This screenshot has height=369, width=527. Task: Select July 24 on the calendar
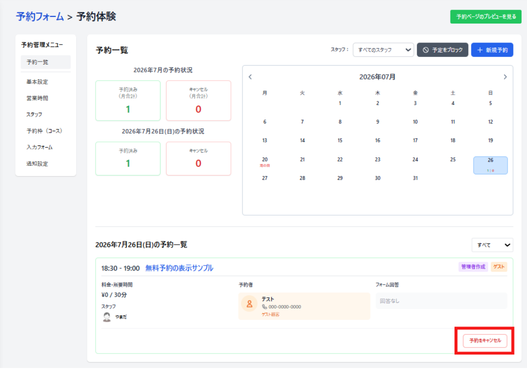pyautogui.click(x=415, y=159)
